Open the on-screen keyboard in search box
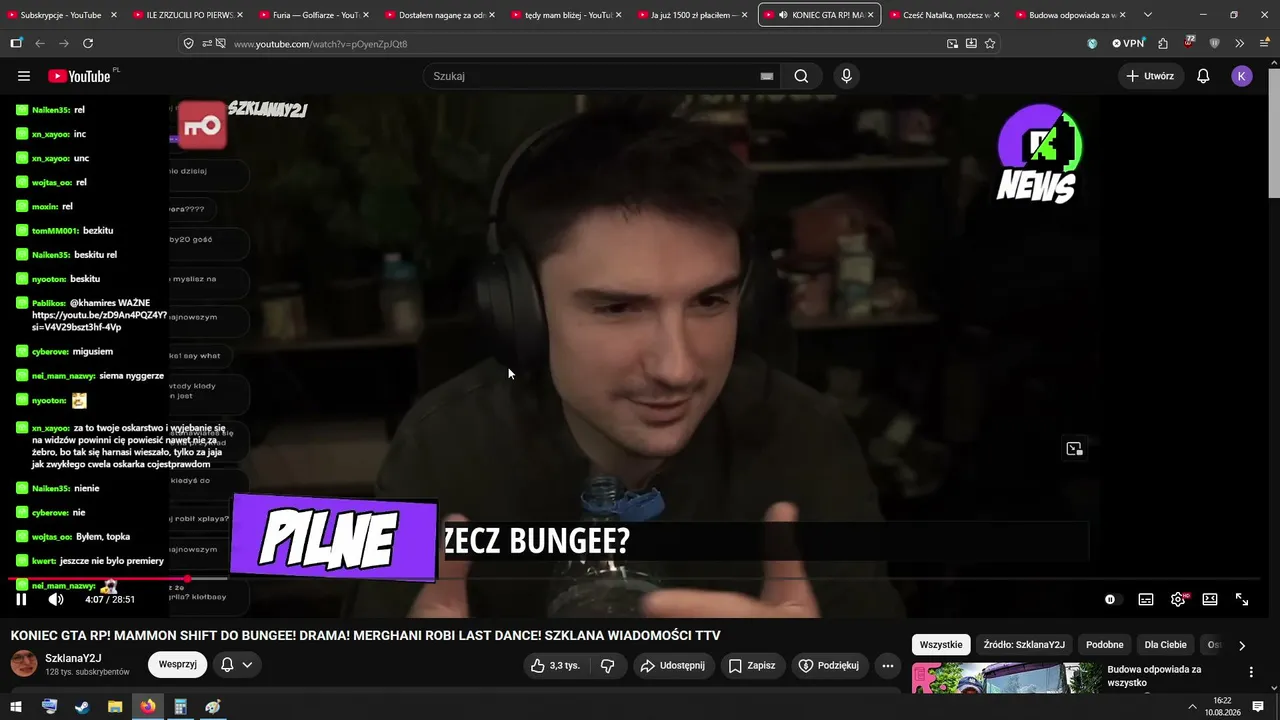Image resolution: width=1280 pixels, height=720 pixels. [767, 76]
